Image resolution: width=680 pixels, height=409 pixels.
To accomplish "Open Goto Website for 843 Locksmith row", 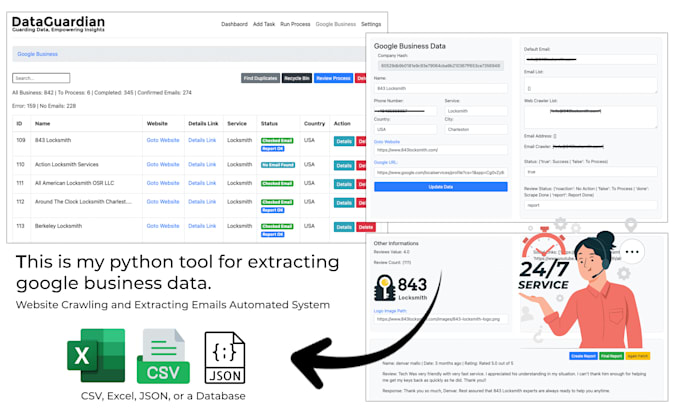I will click(163, 140).
